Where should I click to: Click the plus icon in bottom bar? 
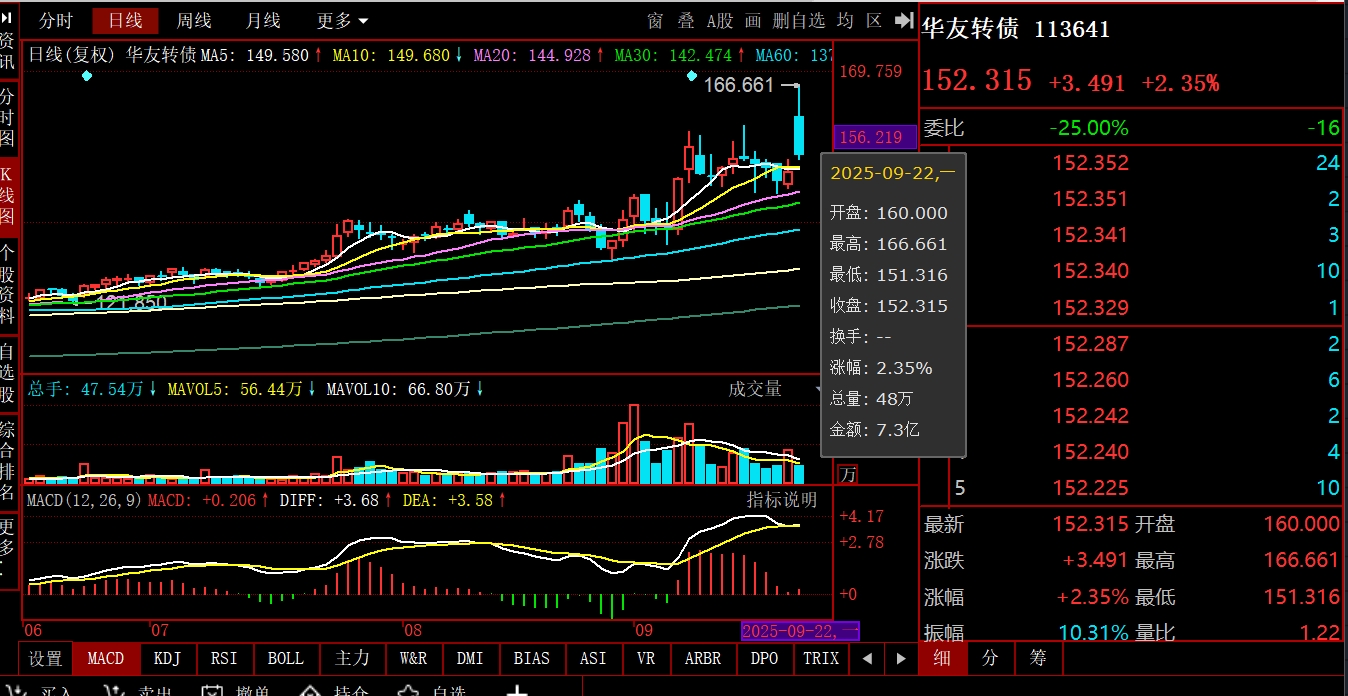coord(516,691)
